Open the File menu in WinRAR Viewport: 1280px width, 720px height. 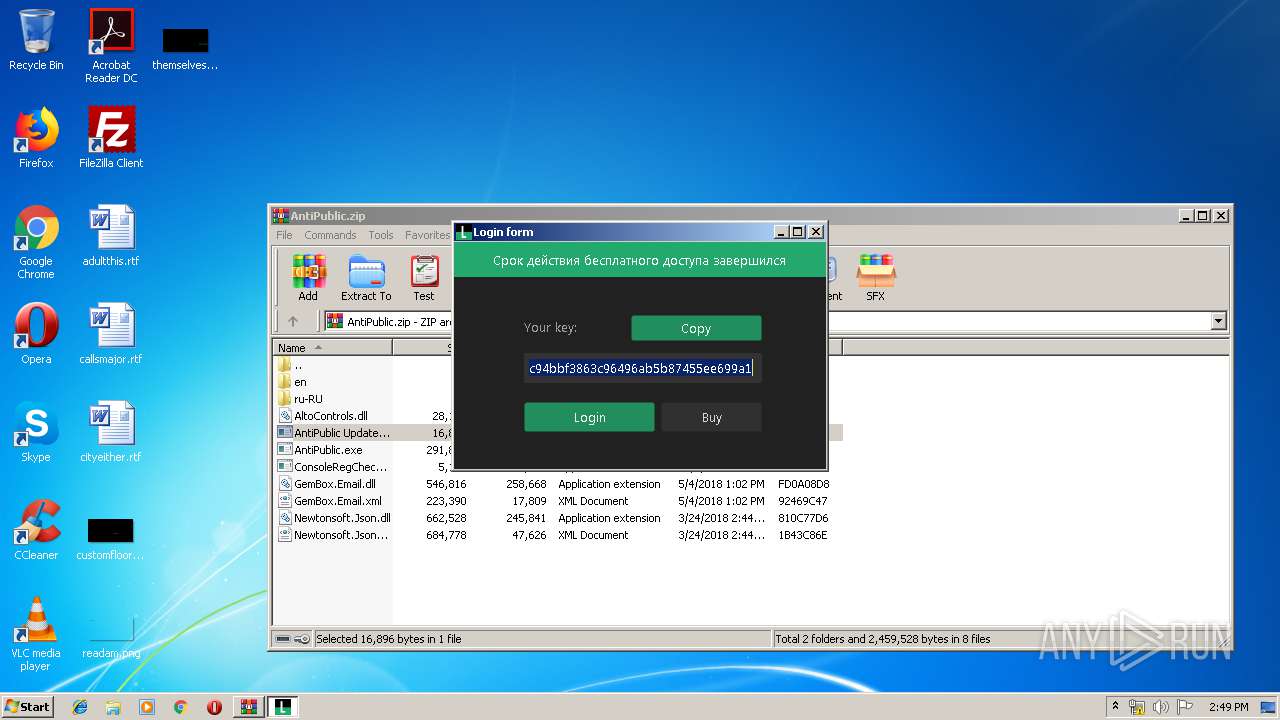[284, 235]
